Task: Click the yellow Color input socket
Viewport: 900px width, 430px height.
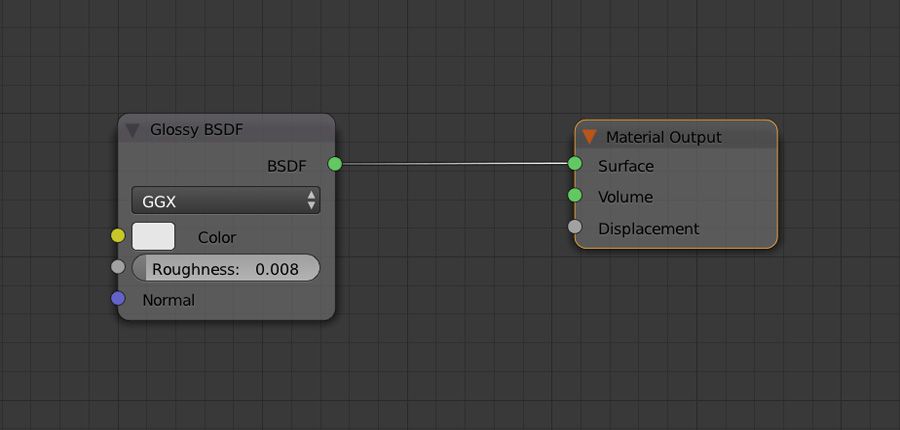Action: click(x=118, y=235)
